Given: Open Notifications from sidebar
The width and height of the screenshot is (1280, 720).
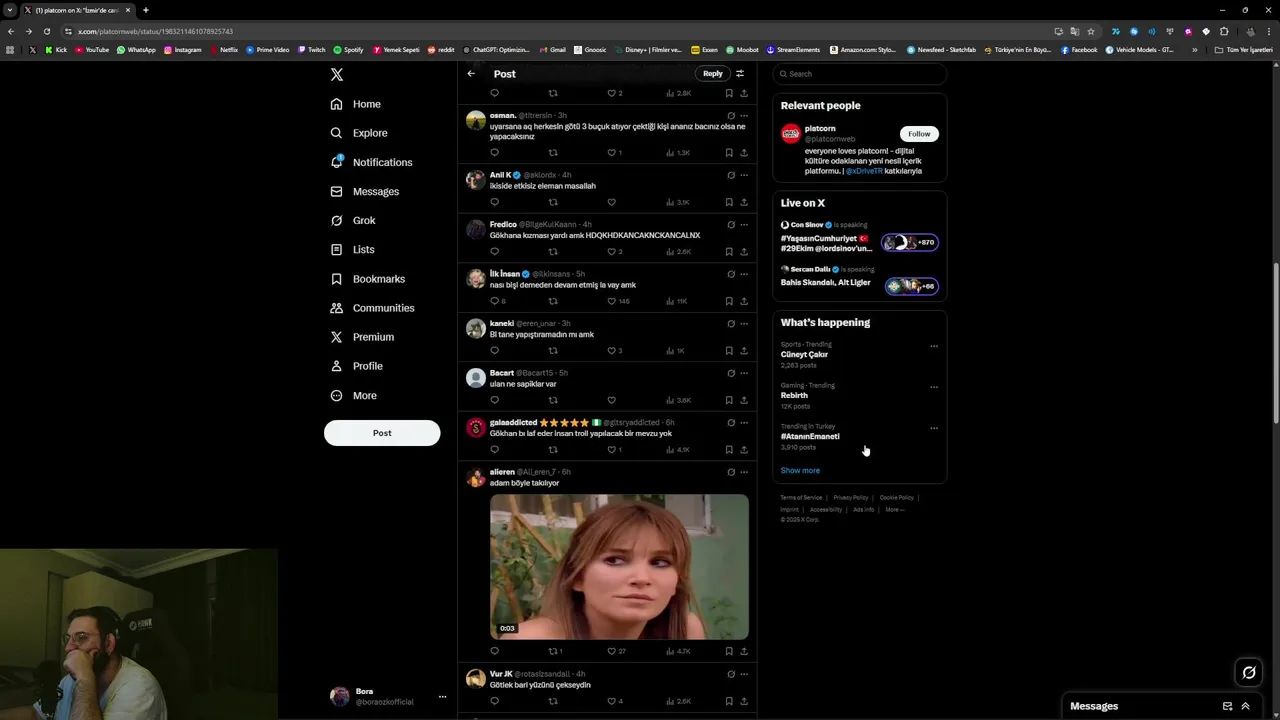Looking at the screenshot, I should pos(372,162).
